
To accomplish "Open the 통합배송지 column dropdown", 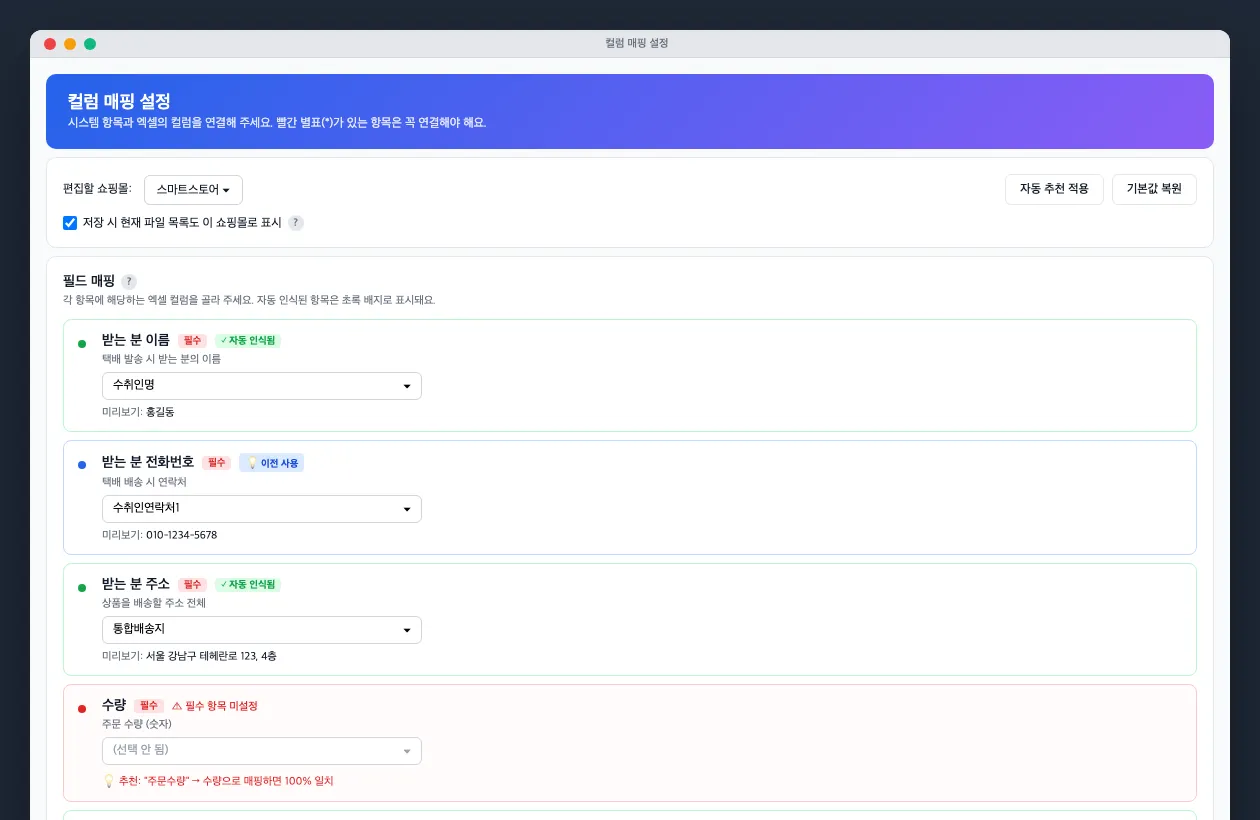I will click(262, 630).
